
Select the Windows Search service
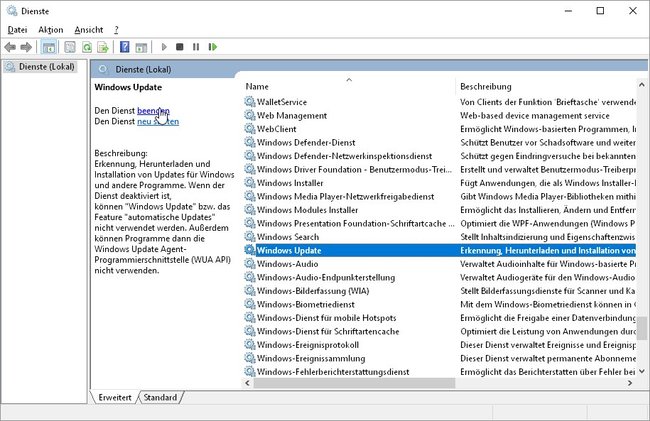click(x=439, y=237)
